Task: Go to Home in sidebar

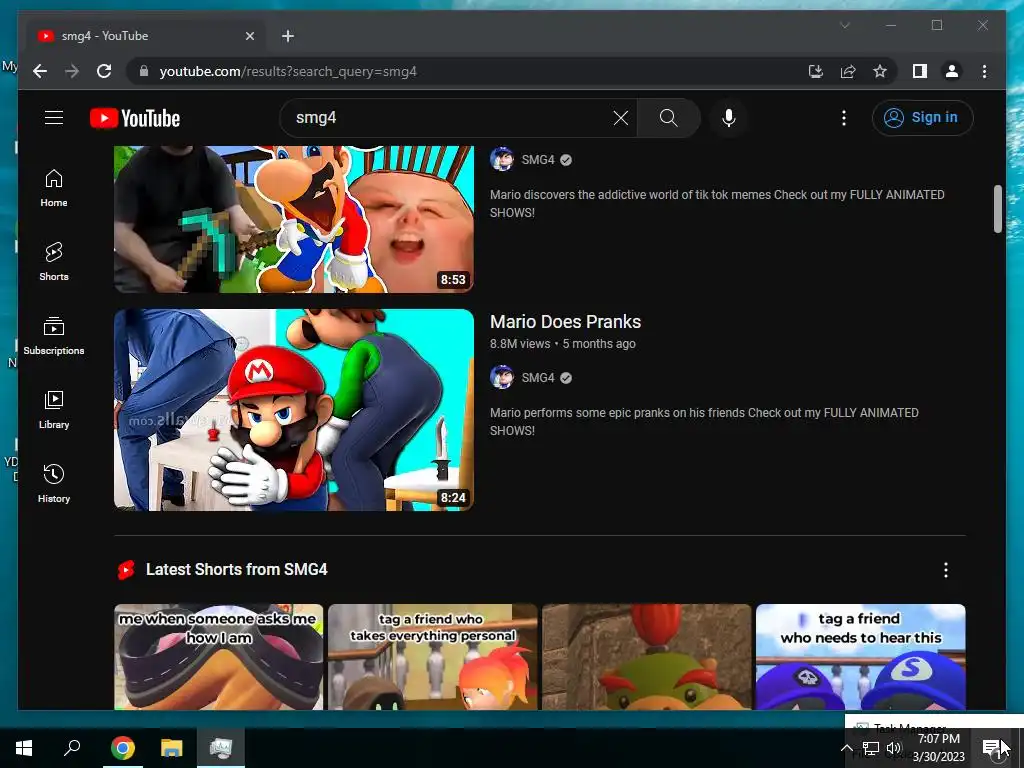Action: point(54,188)
